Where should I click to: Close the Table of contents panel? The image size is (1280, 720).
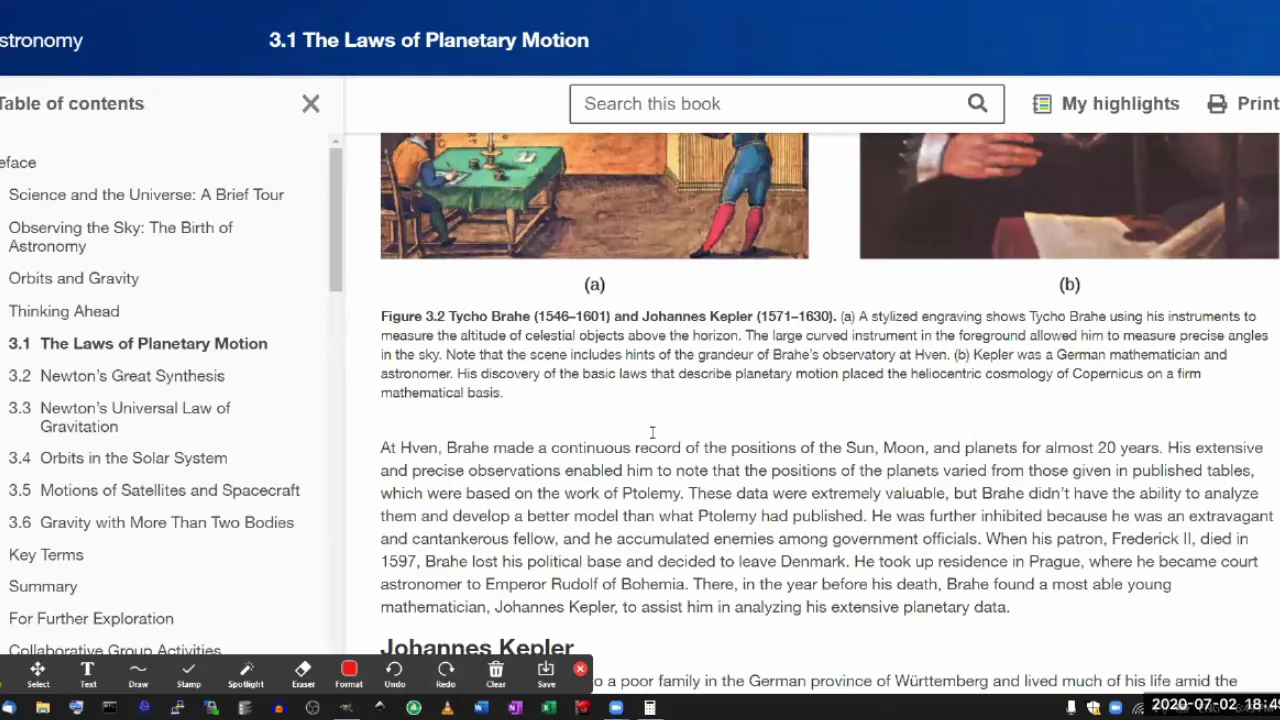(x=311, y=104)
